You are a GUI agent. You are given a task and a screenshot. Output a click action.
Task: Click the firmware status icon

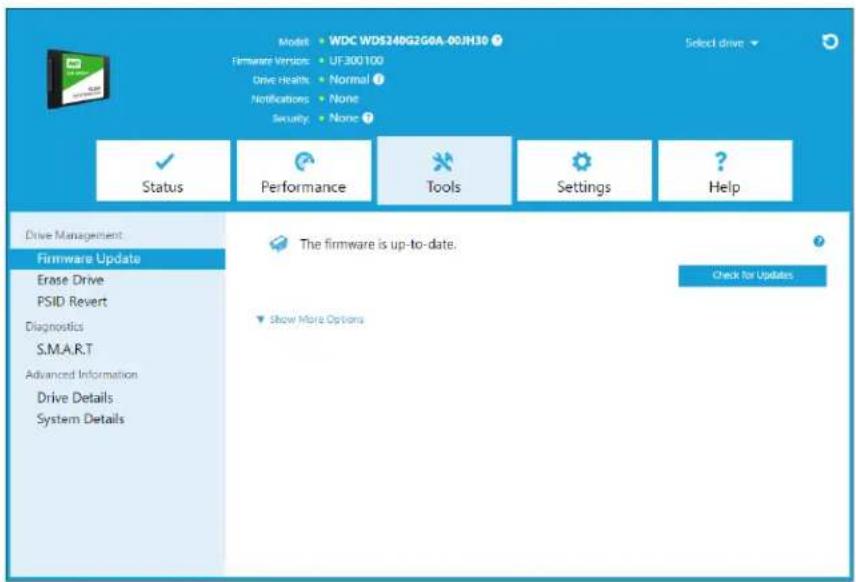(x=278, y=244)
